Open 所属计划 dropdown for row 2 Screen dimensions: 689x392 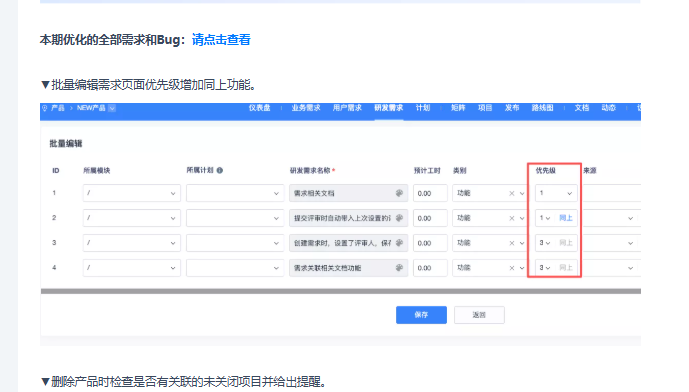pos(235,218)
